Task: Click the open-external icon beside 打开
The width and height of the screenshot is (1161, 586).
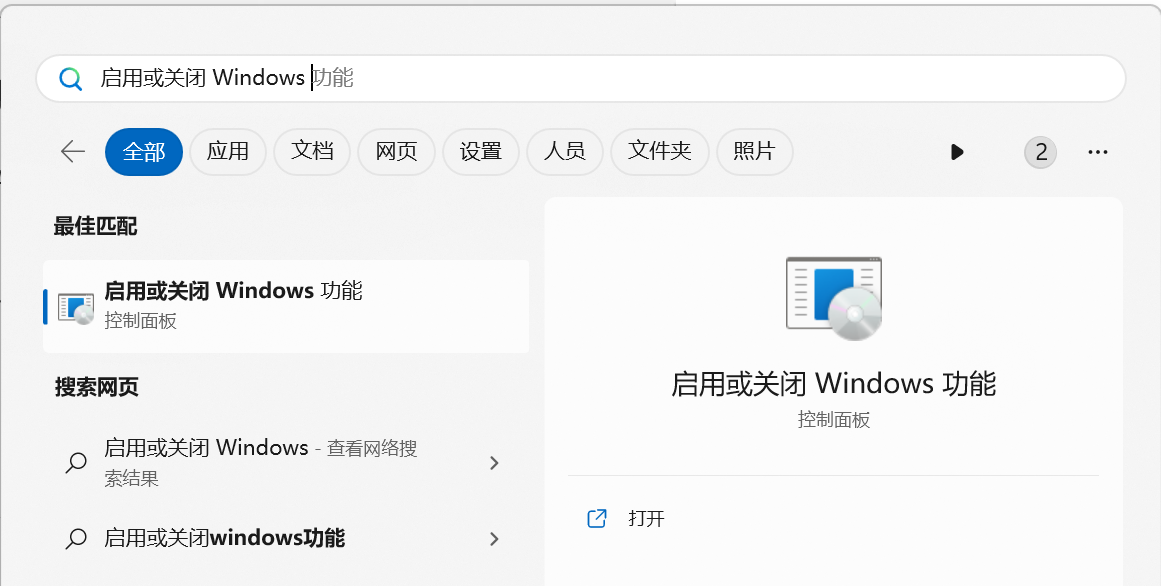Action: coord(597,518)
